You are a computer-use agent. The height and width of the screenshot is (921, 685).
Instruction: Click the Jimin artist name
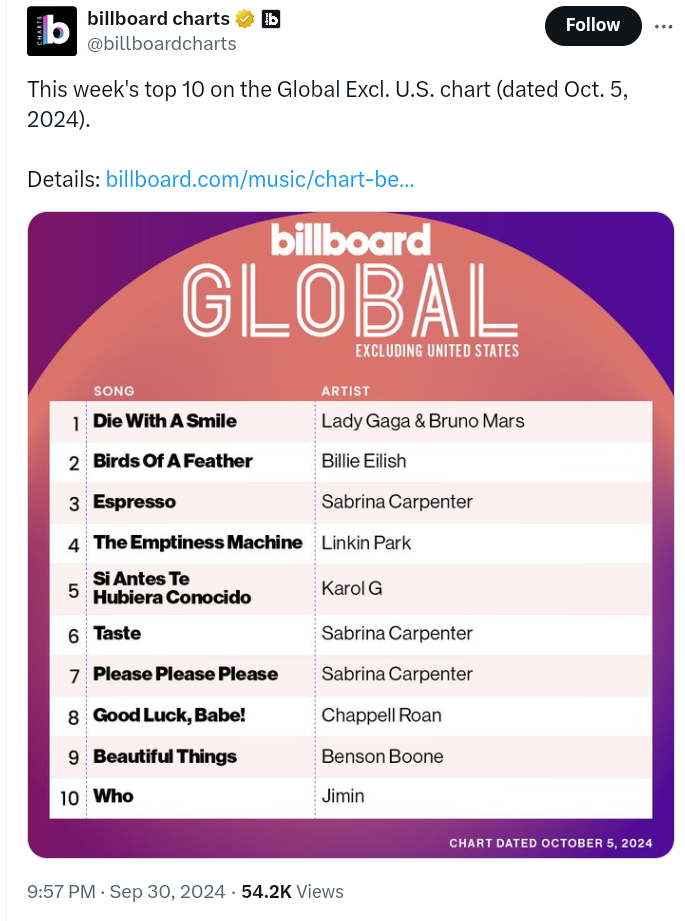(343, 796)
